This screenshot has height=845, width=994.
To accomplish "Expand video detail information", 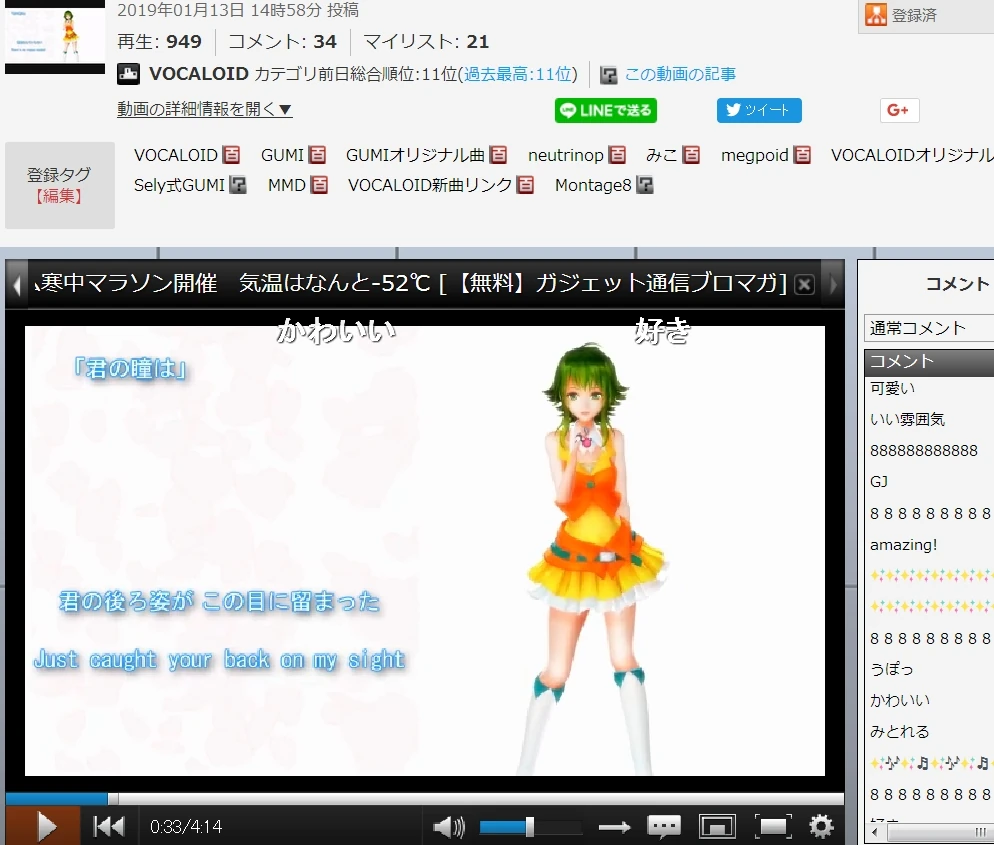I will [204, 109].
